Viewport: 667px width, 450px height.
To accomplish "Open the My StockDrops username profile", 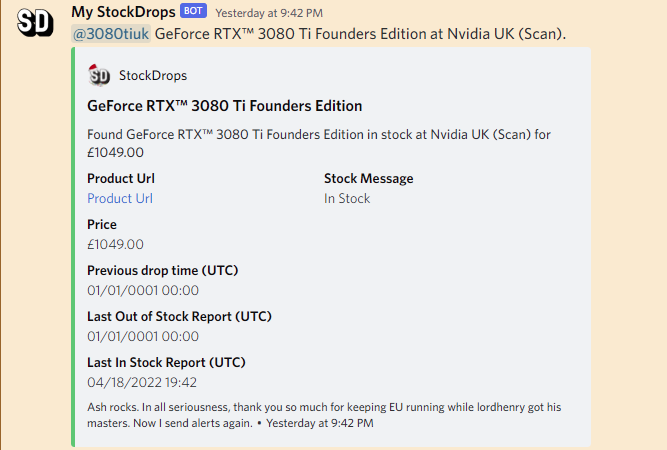I will 123,12.
